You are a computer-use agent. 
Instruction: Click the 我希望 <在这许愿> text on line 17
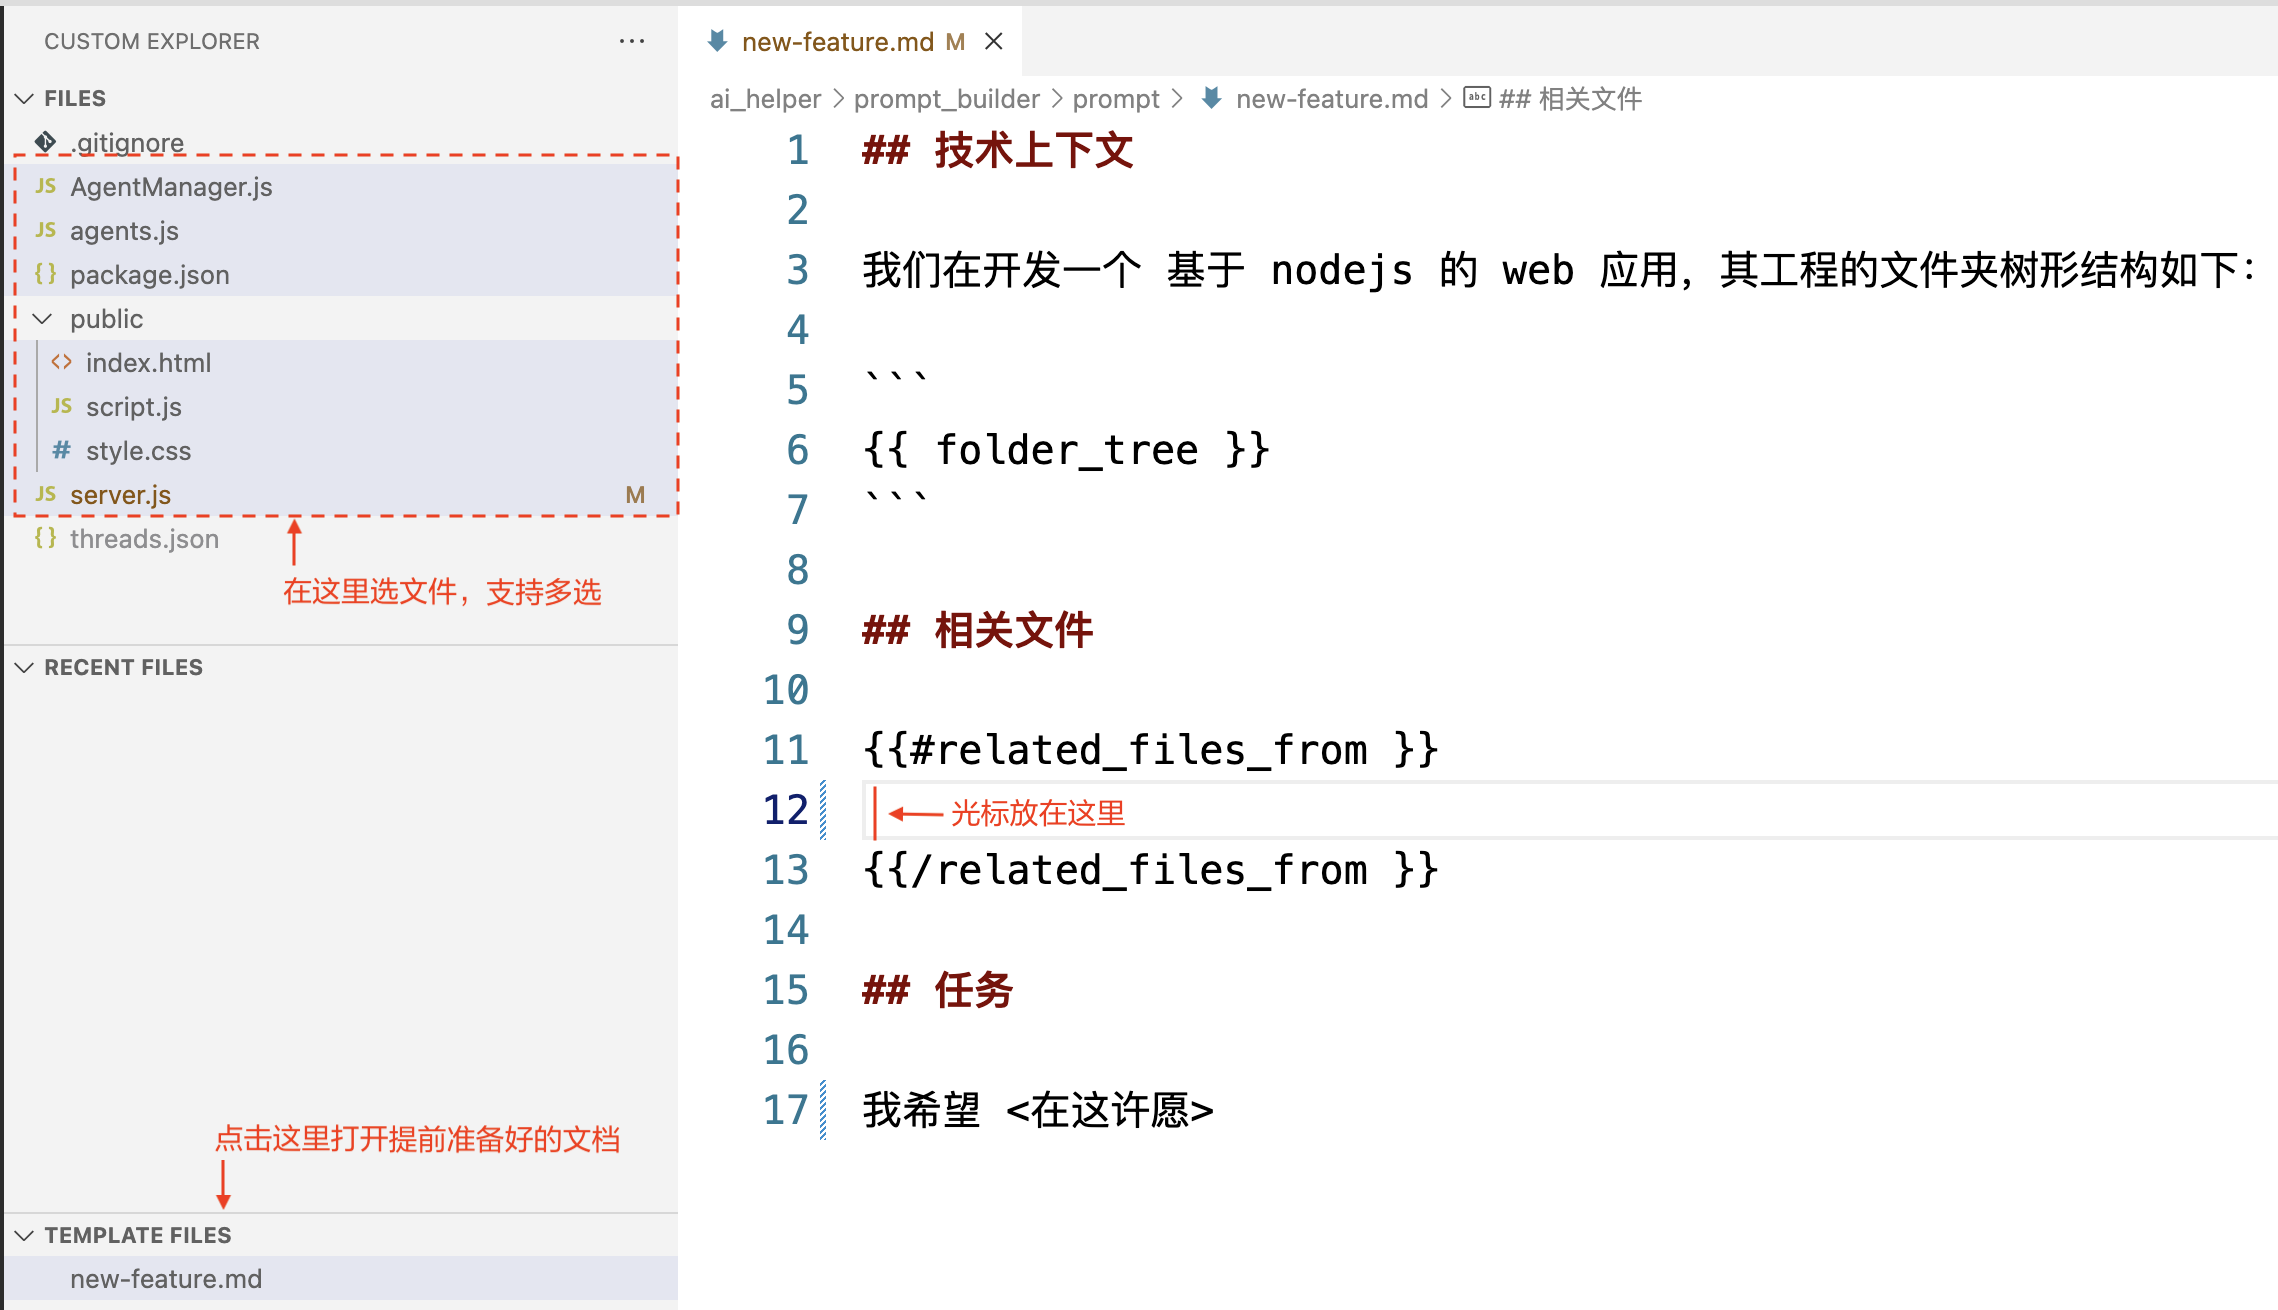pos(1038,1110)
